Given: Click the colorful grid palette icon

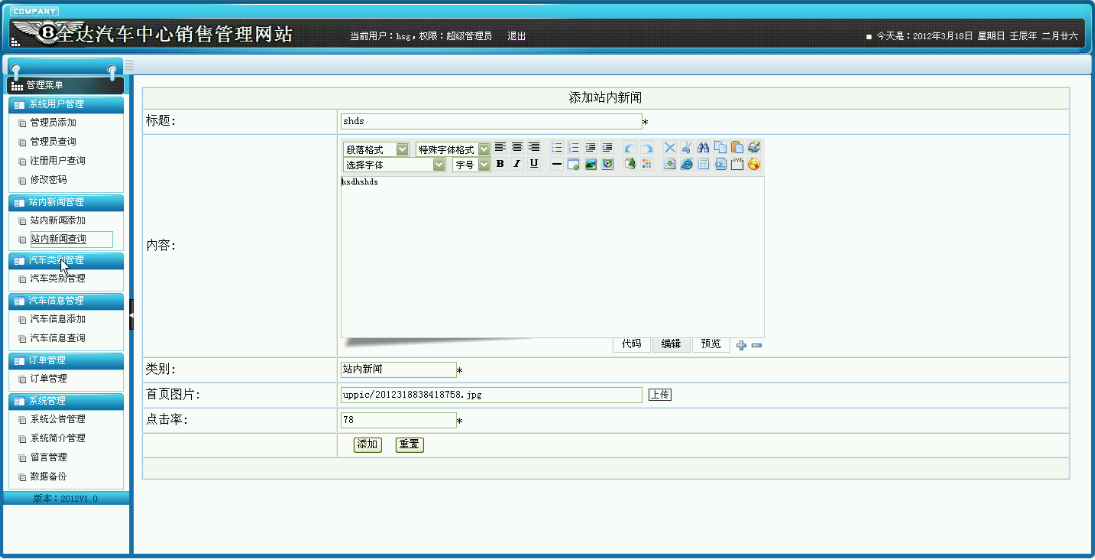Looking at the screenshot, I should tap(647, 164).
